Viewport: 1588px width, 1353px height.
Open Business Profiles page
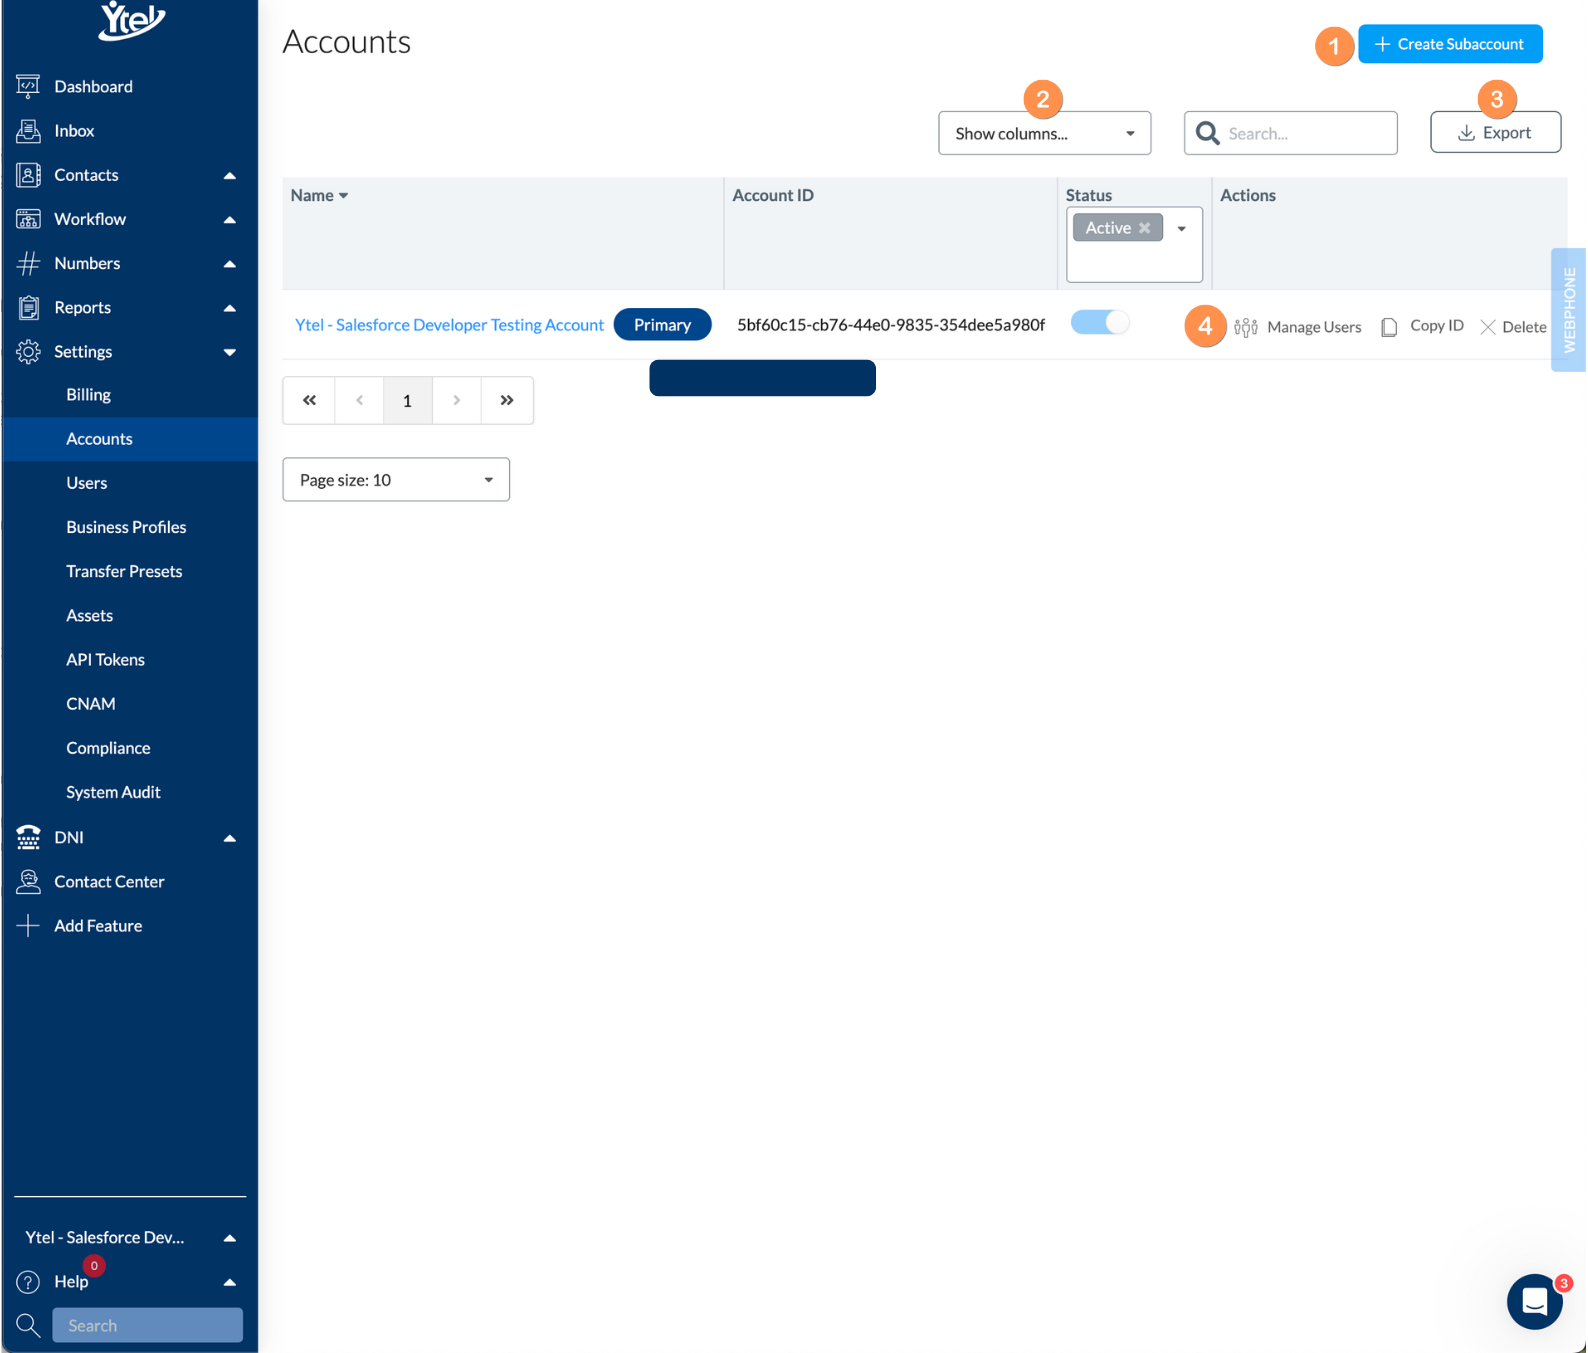[x=126, y=527]
